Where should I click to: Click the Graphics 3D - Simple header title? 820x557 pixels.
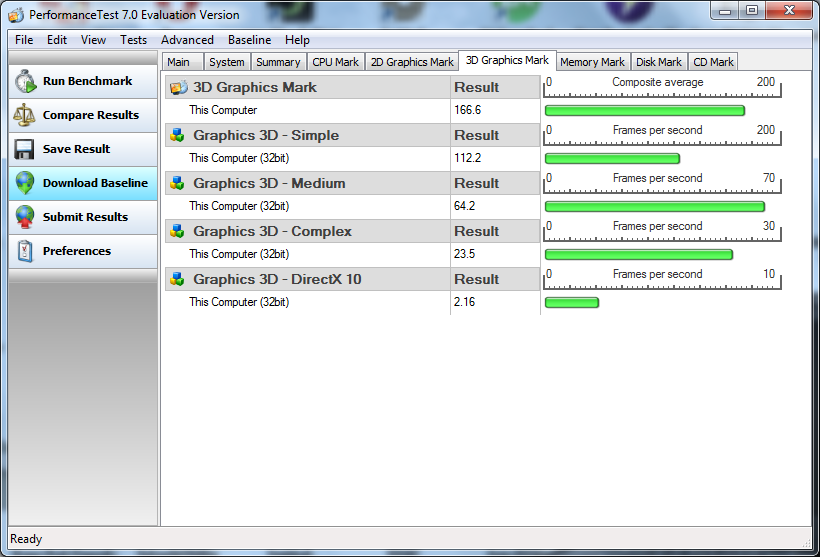pos(266,135)
